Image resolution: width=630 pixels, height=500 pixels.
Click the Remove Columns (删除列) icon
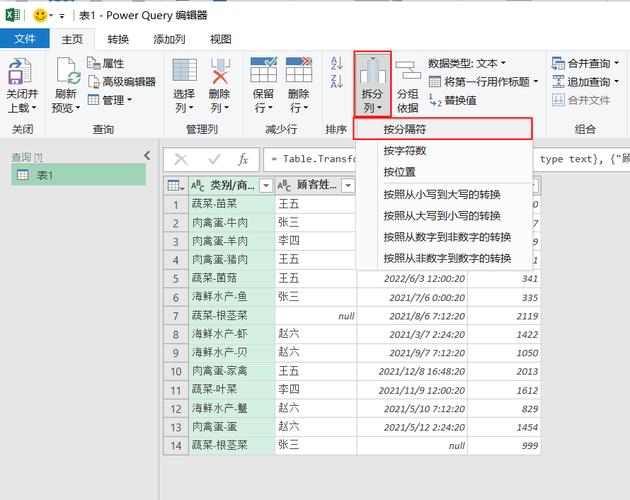click(x=220, y=71)
